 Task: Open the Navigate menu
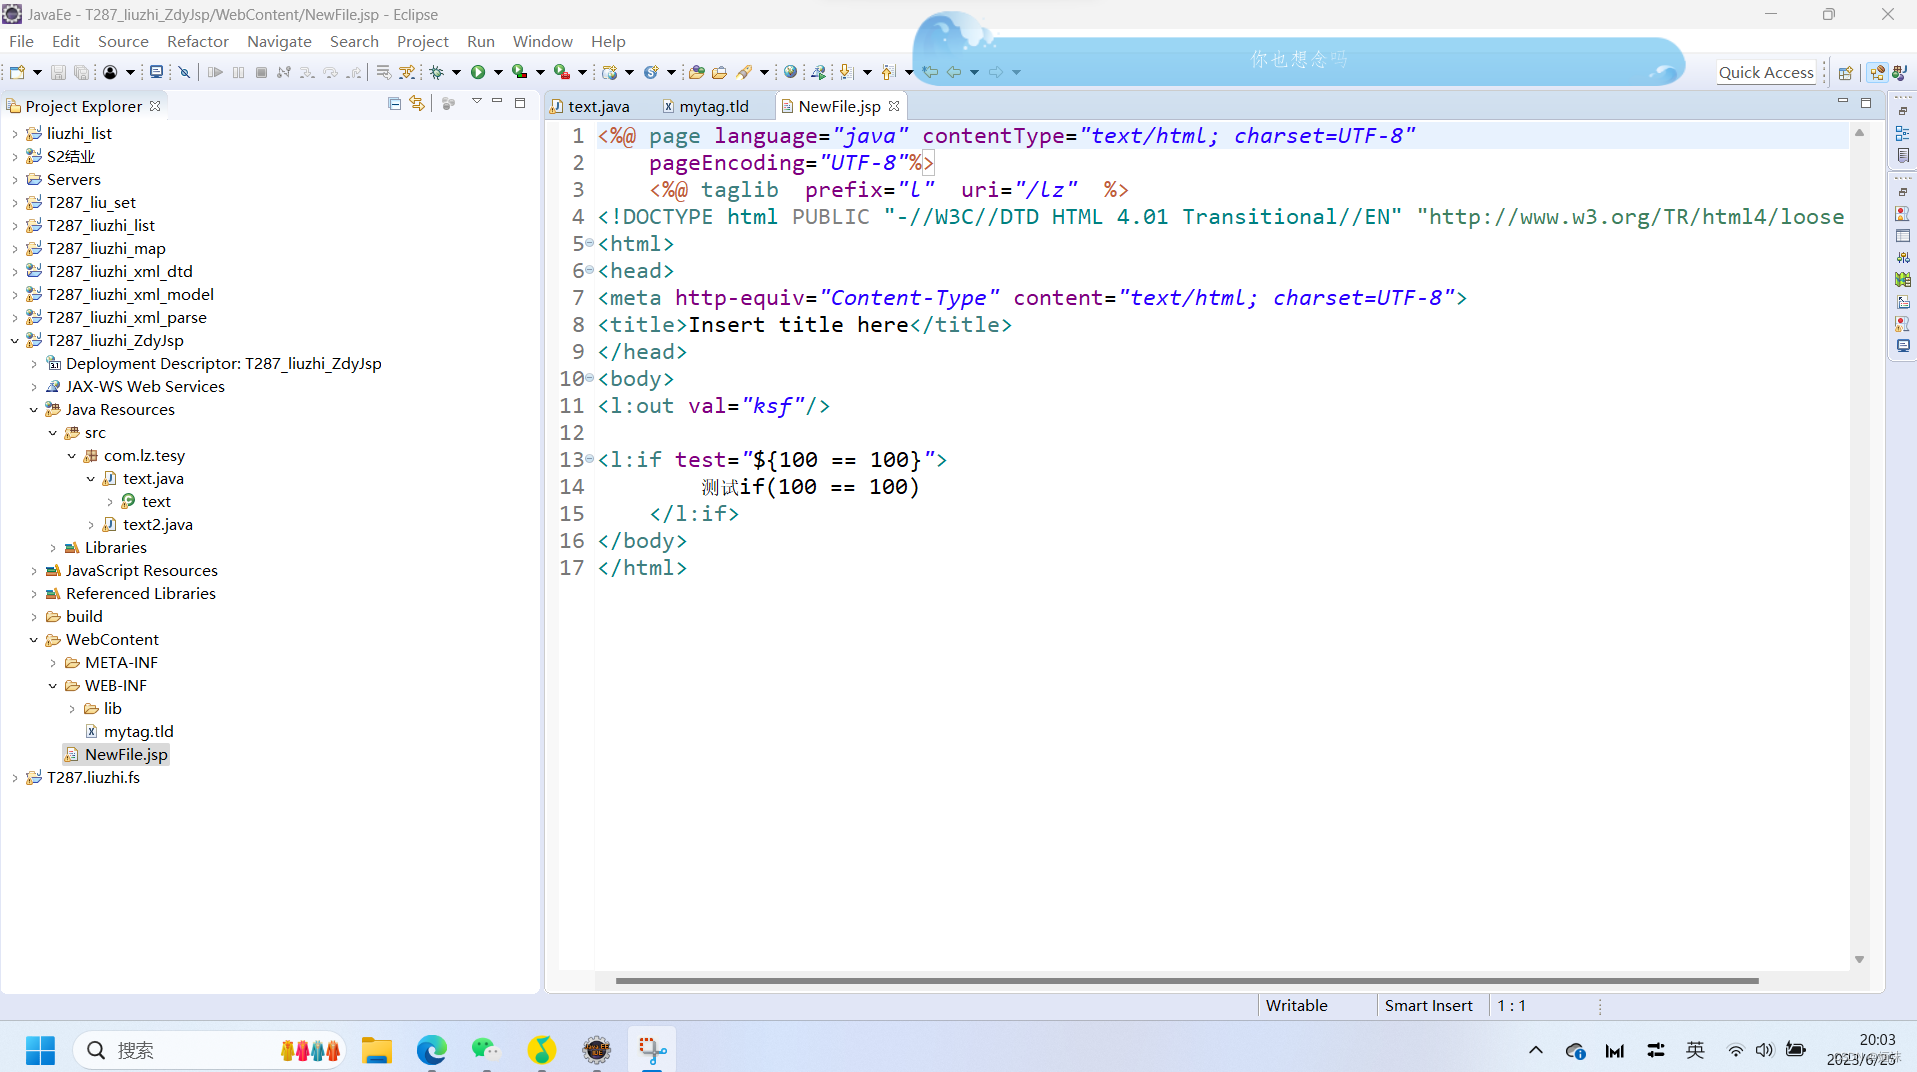tap(279, 41)
